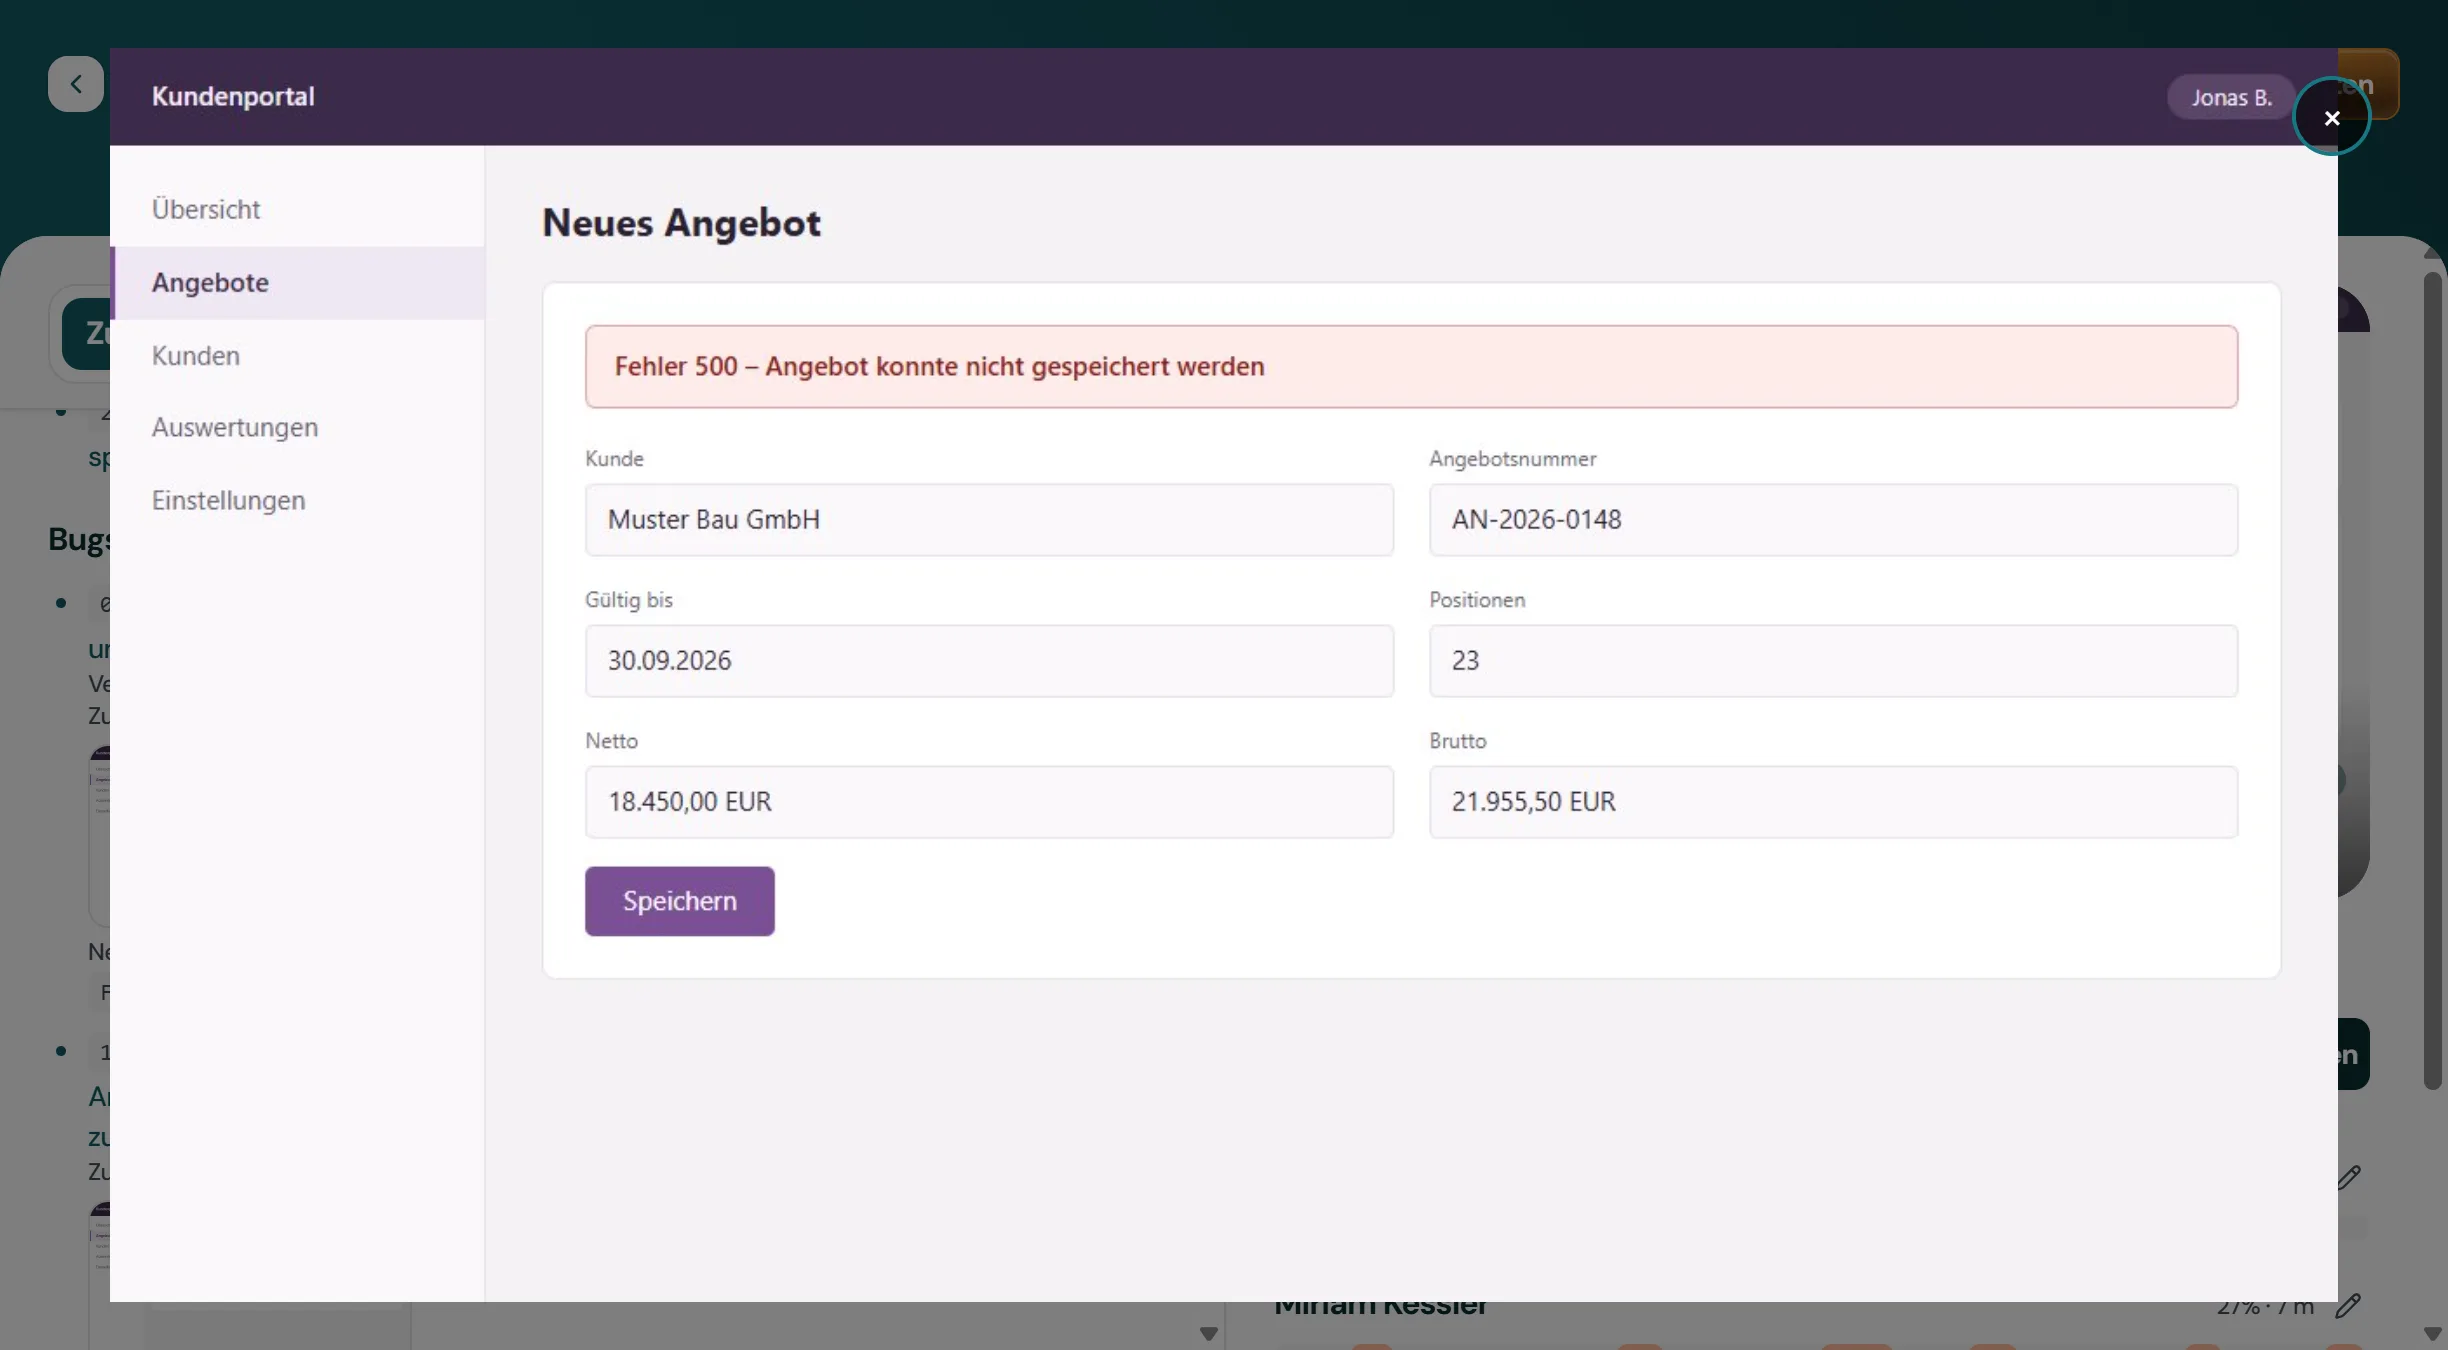Click pencil edit icon beside Miriam Kessler
Viewport: 2448px width, 1350px height.
pos(2348,1306)
